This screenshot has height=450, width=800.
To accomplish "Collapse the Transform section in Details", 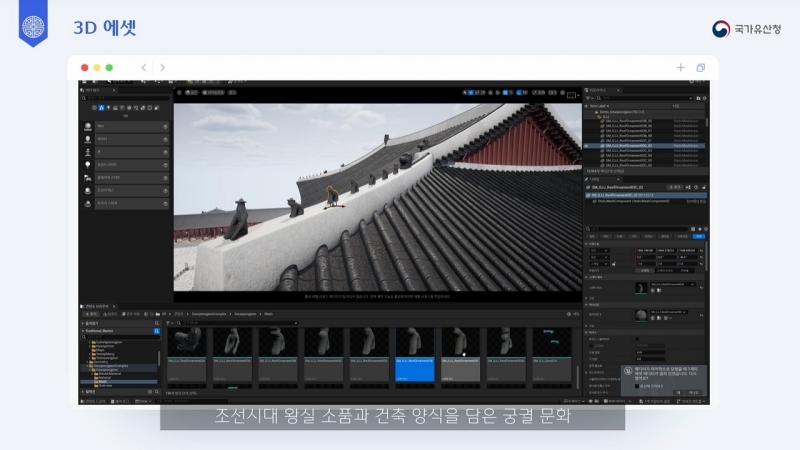I will tap(586, 244).
